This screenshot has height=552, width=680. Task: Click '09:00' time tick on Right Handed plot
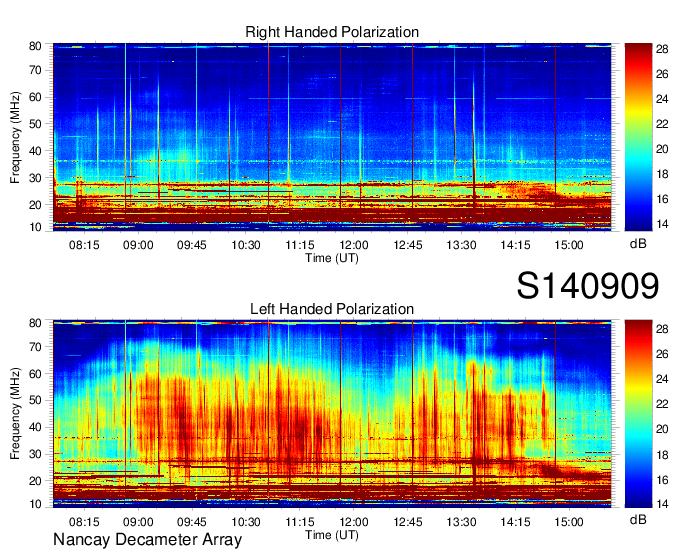(138, 245)
